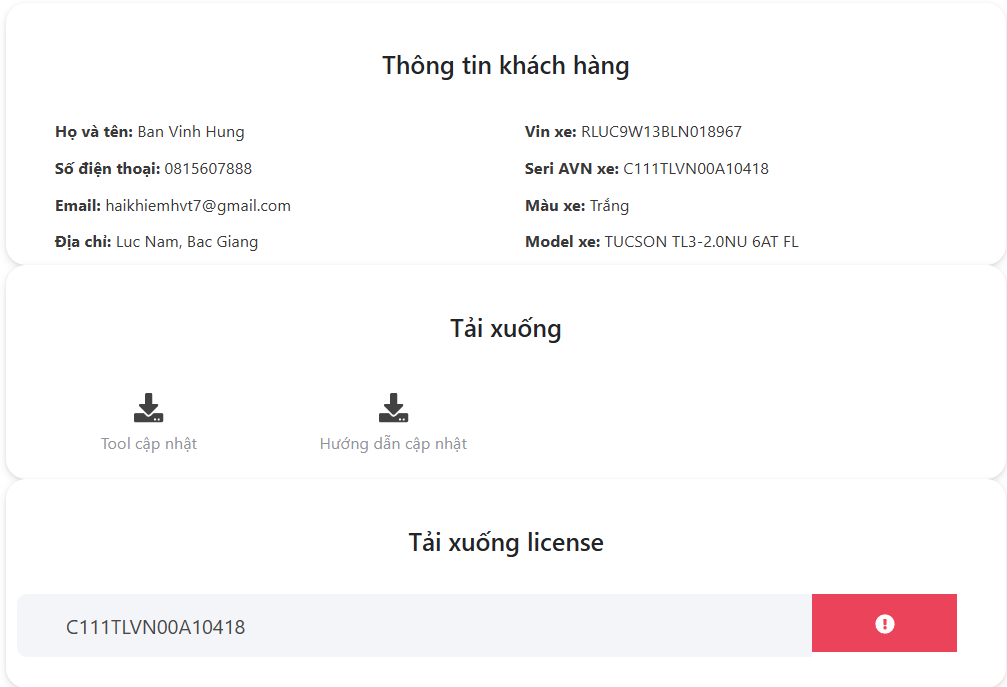
Task: Click the download icon above Hướng dẫn cập nhật
Action: 393,408
